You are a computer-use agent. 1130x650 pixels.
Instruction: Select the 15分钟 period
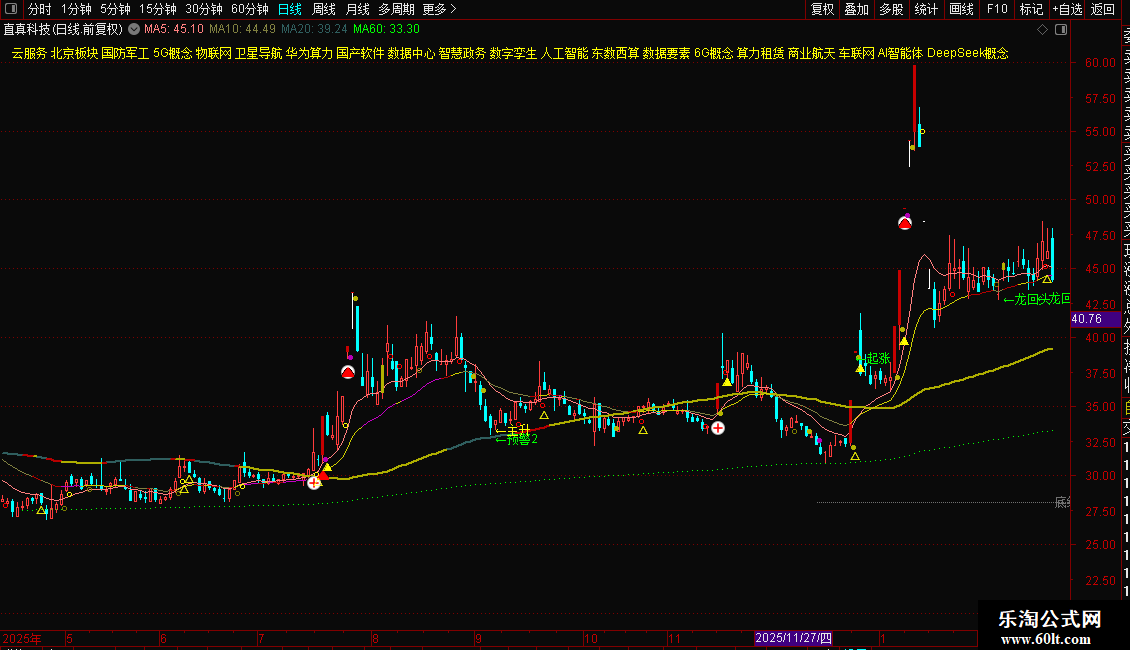(x=158, y=9)
